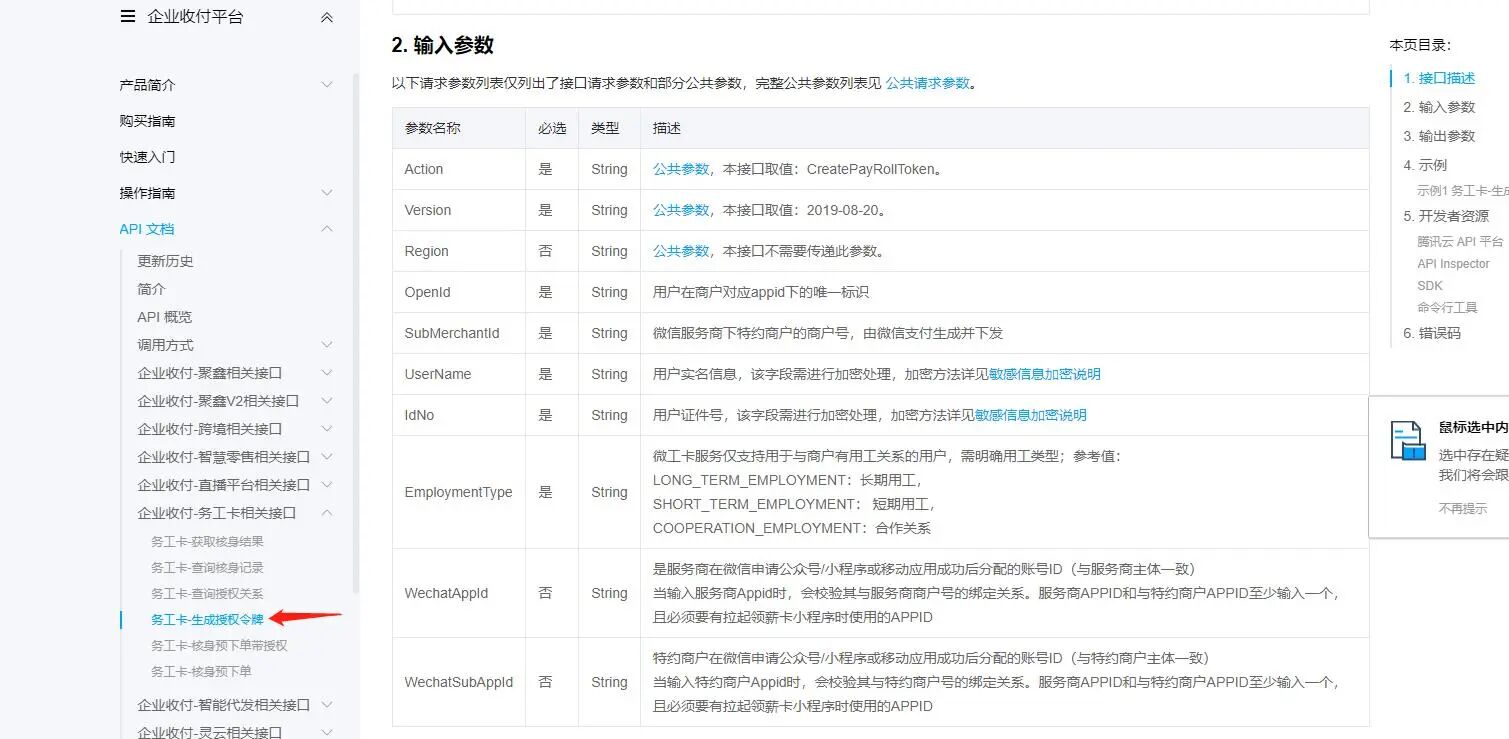Select 务工卡-获取核身结果 in the sidebar
The width and height of the screenshot is (1509, 739).
click(207, 542)
